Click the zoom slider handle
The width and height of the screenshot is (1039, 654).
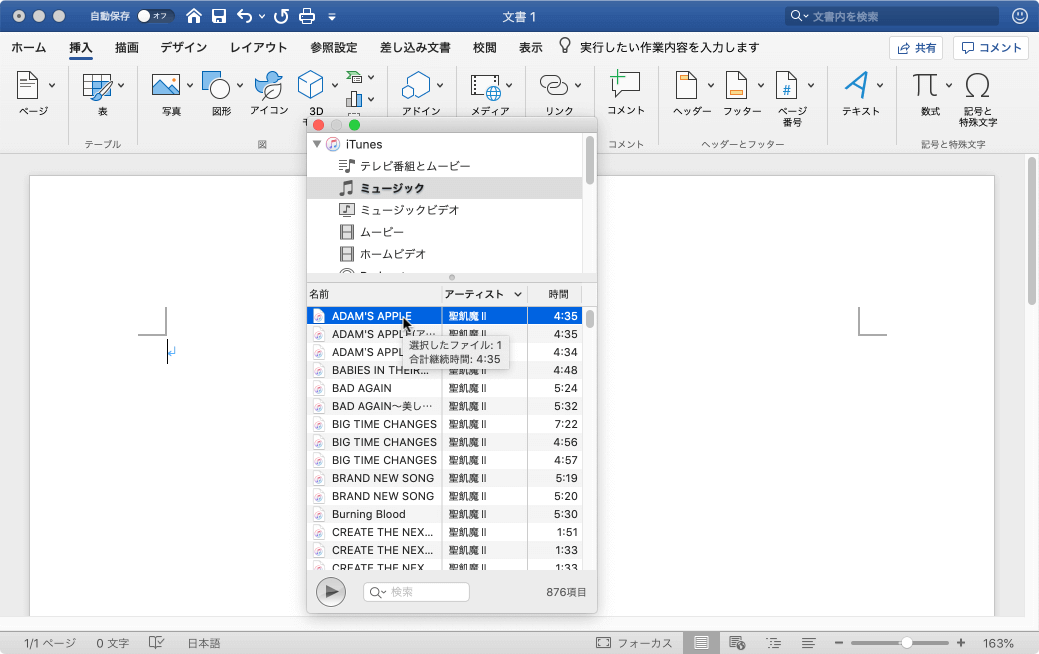pos(906,643)
